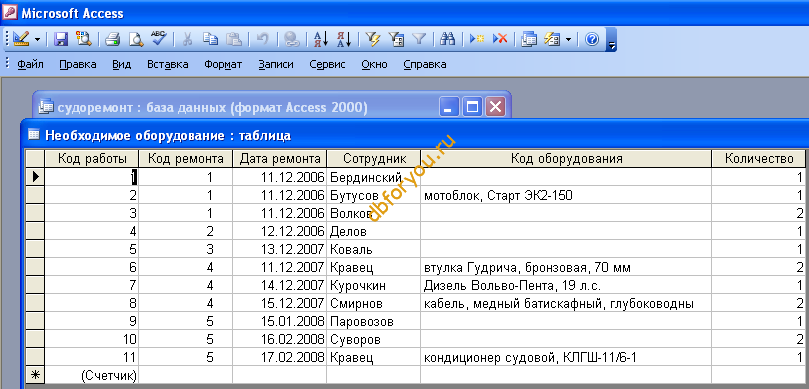
Task: Switch to Design view via the View icon
Action: pyautogui.click(x=21, y=39)
